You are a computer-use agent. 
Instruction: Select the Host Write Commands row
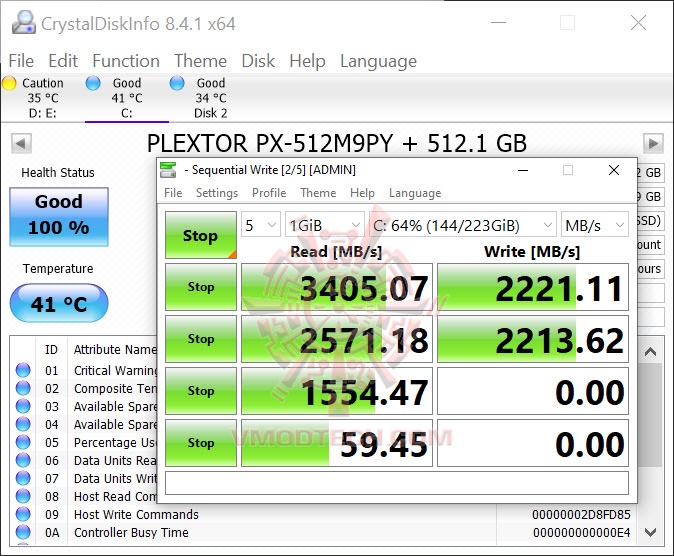click(x=325, y=514)
